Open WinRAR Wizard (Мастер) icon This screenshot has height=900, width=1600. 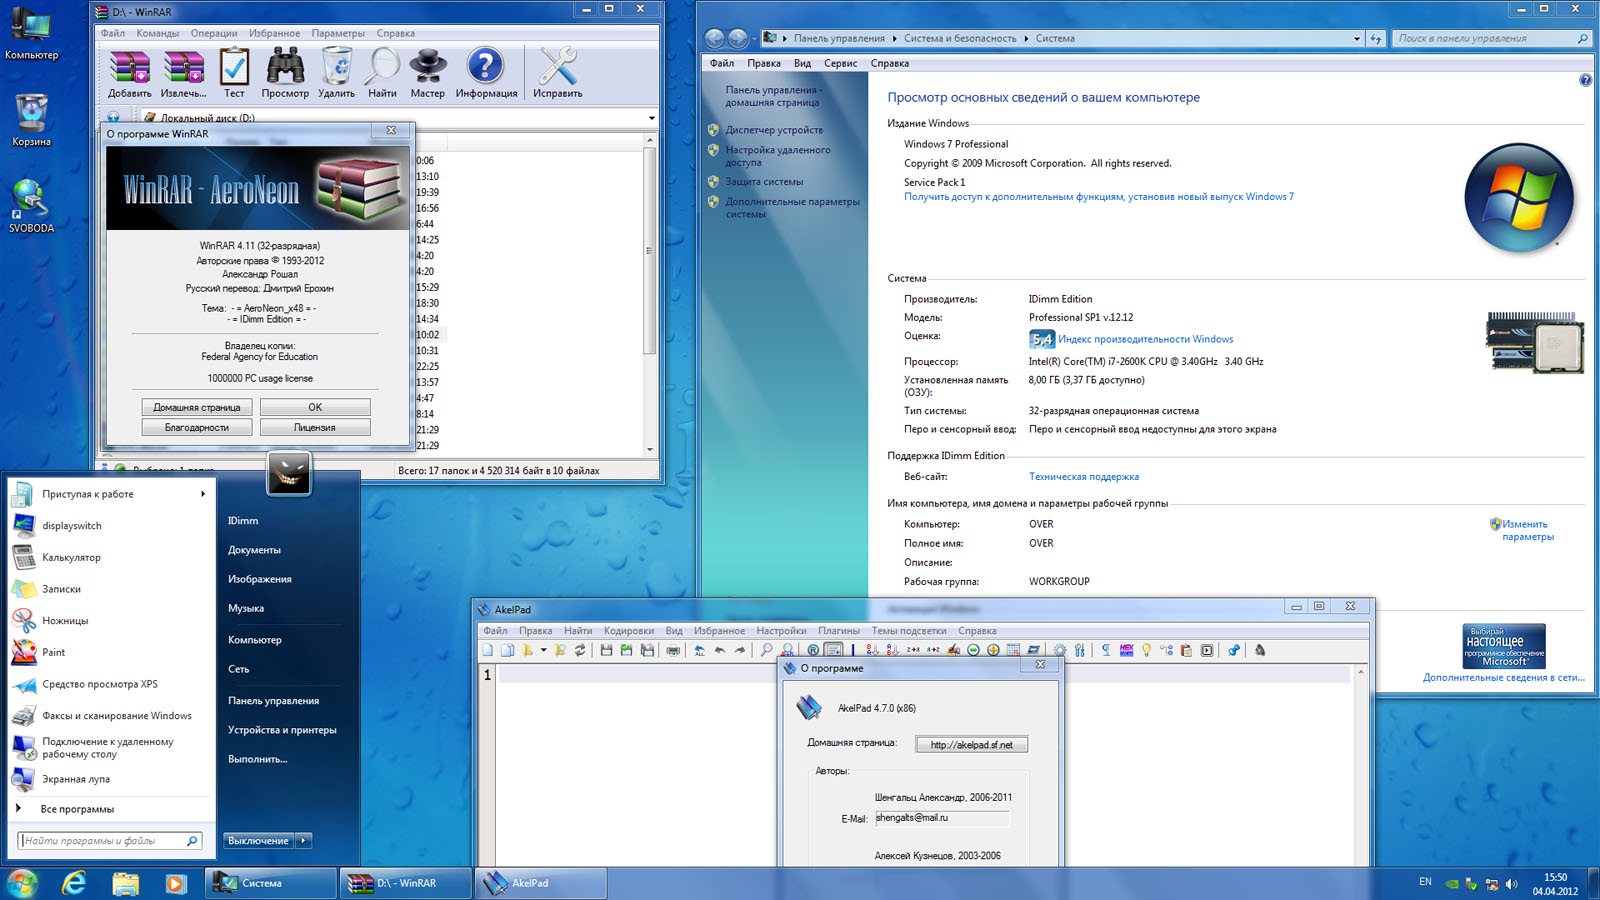pos(427,72)
